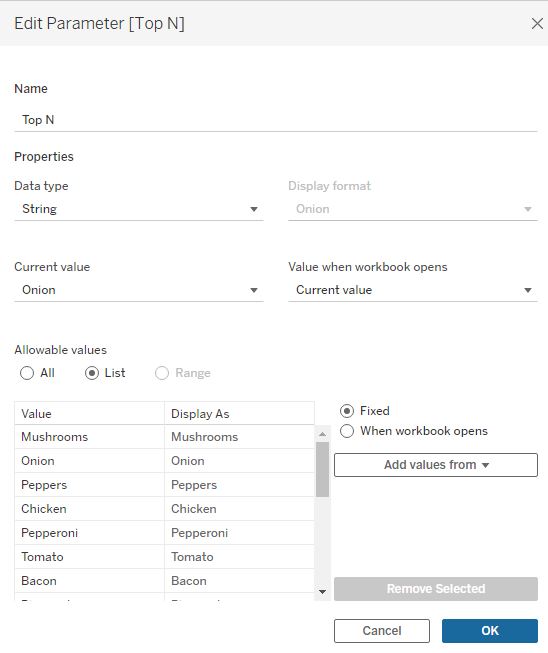Open the Data type String dropdown
The width and height of the screenshot is (548, 653).
139,209
